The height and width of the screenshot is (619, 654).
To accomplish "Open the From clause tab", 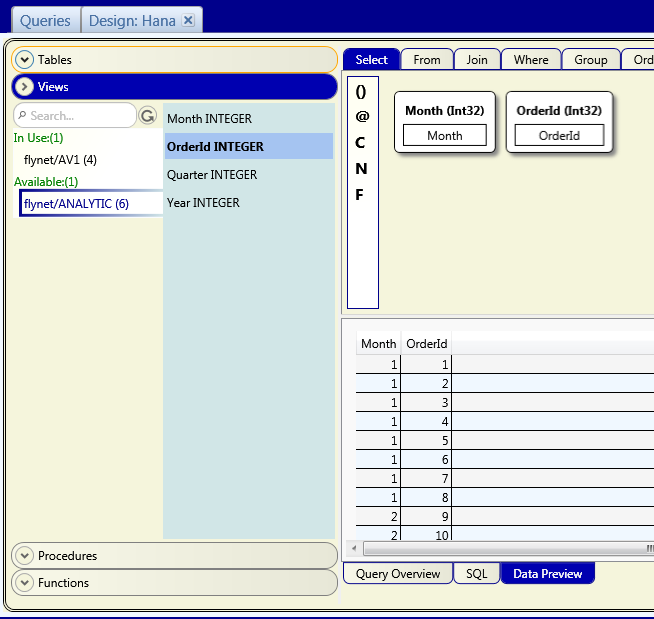I will [427, 60].
